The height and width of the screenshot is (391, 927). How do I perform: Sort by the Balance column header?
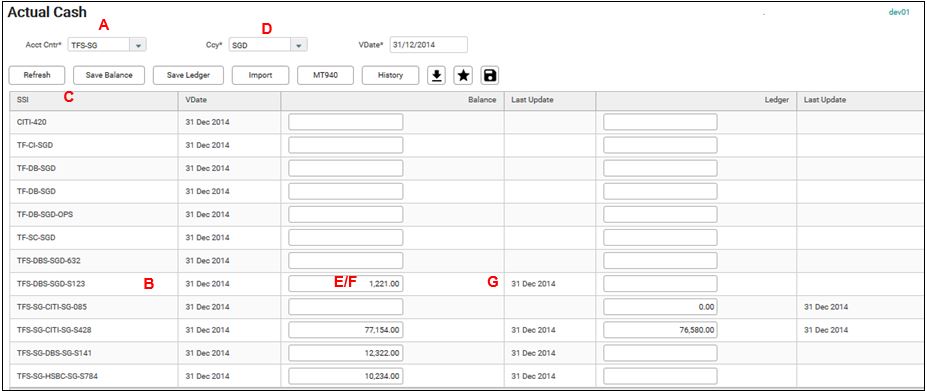[x=393, y=101]
